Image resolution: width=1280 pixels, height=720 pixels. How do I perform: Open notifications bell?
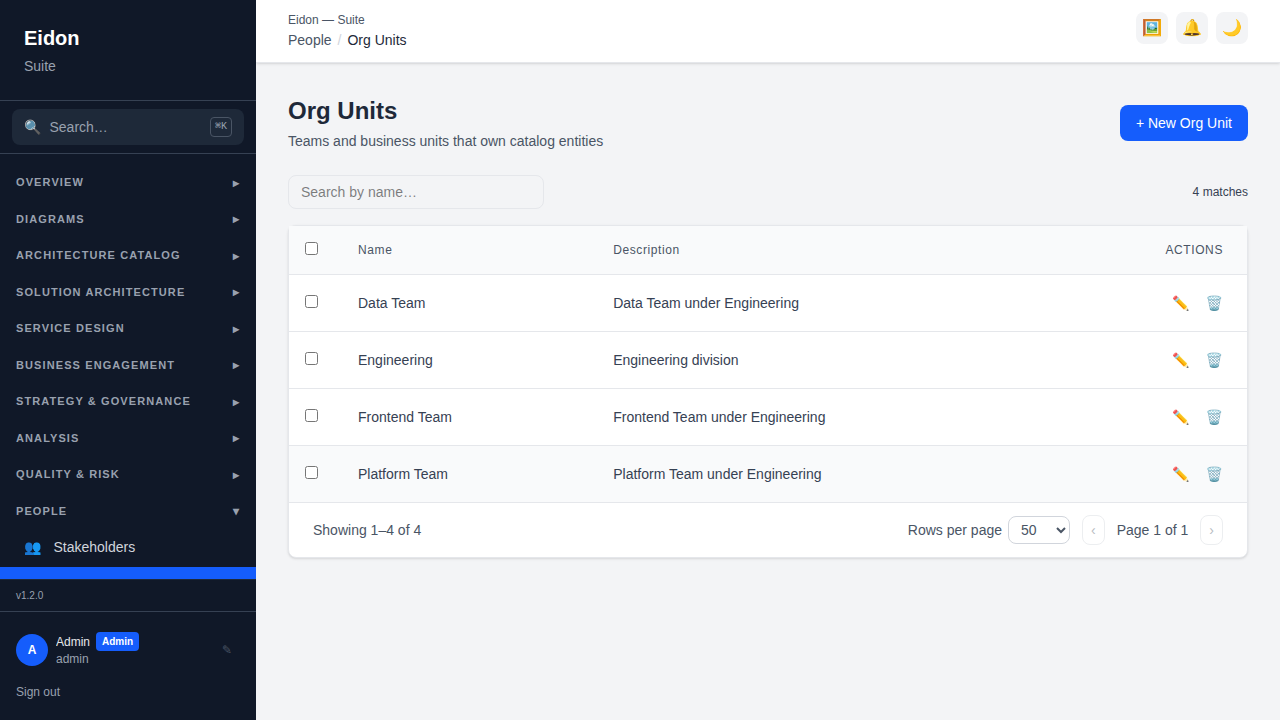[1192, 28]
